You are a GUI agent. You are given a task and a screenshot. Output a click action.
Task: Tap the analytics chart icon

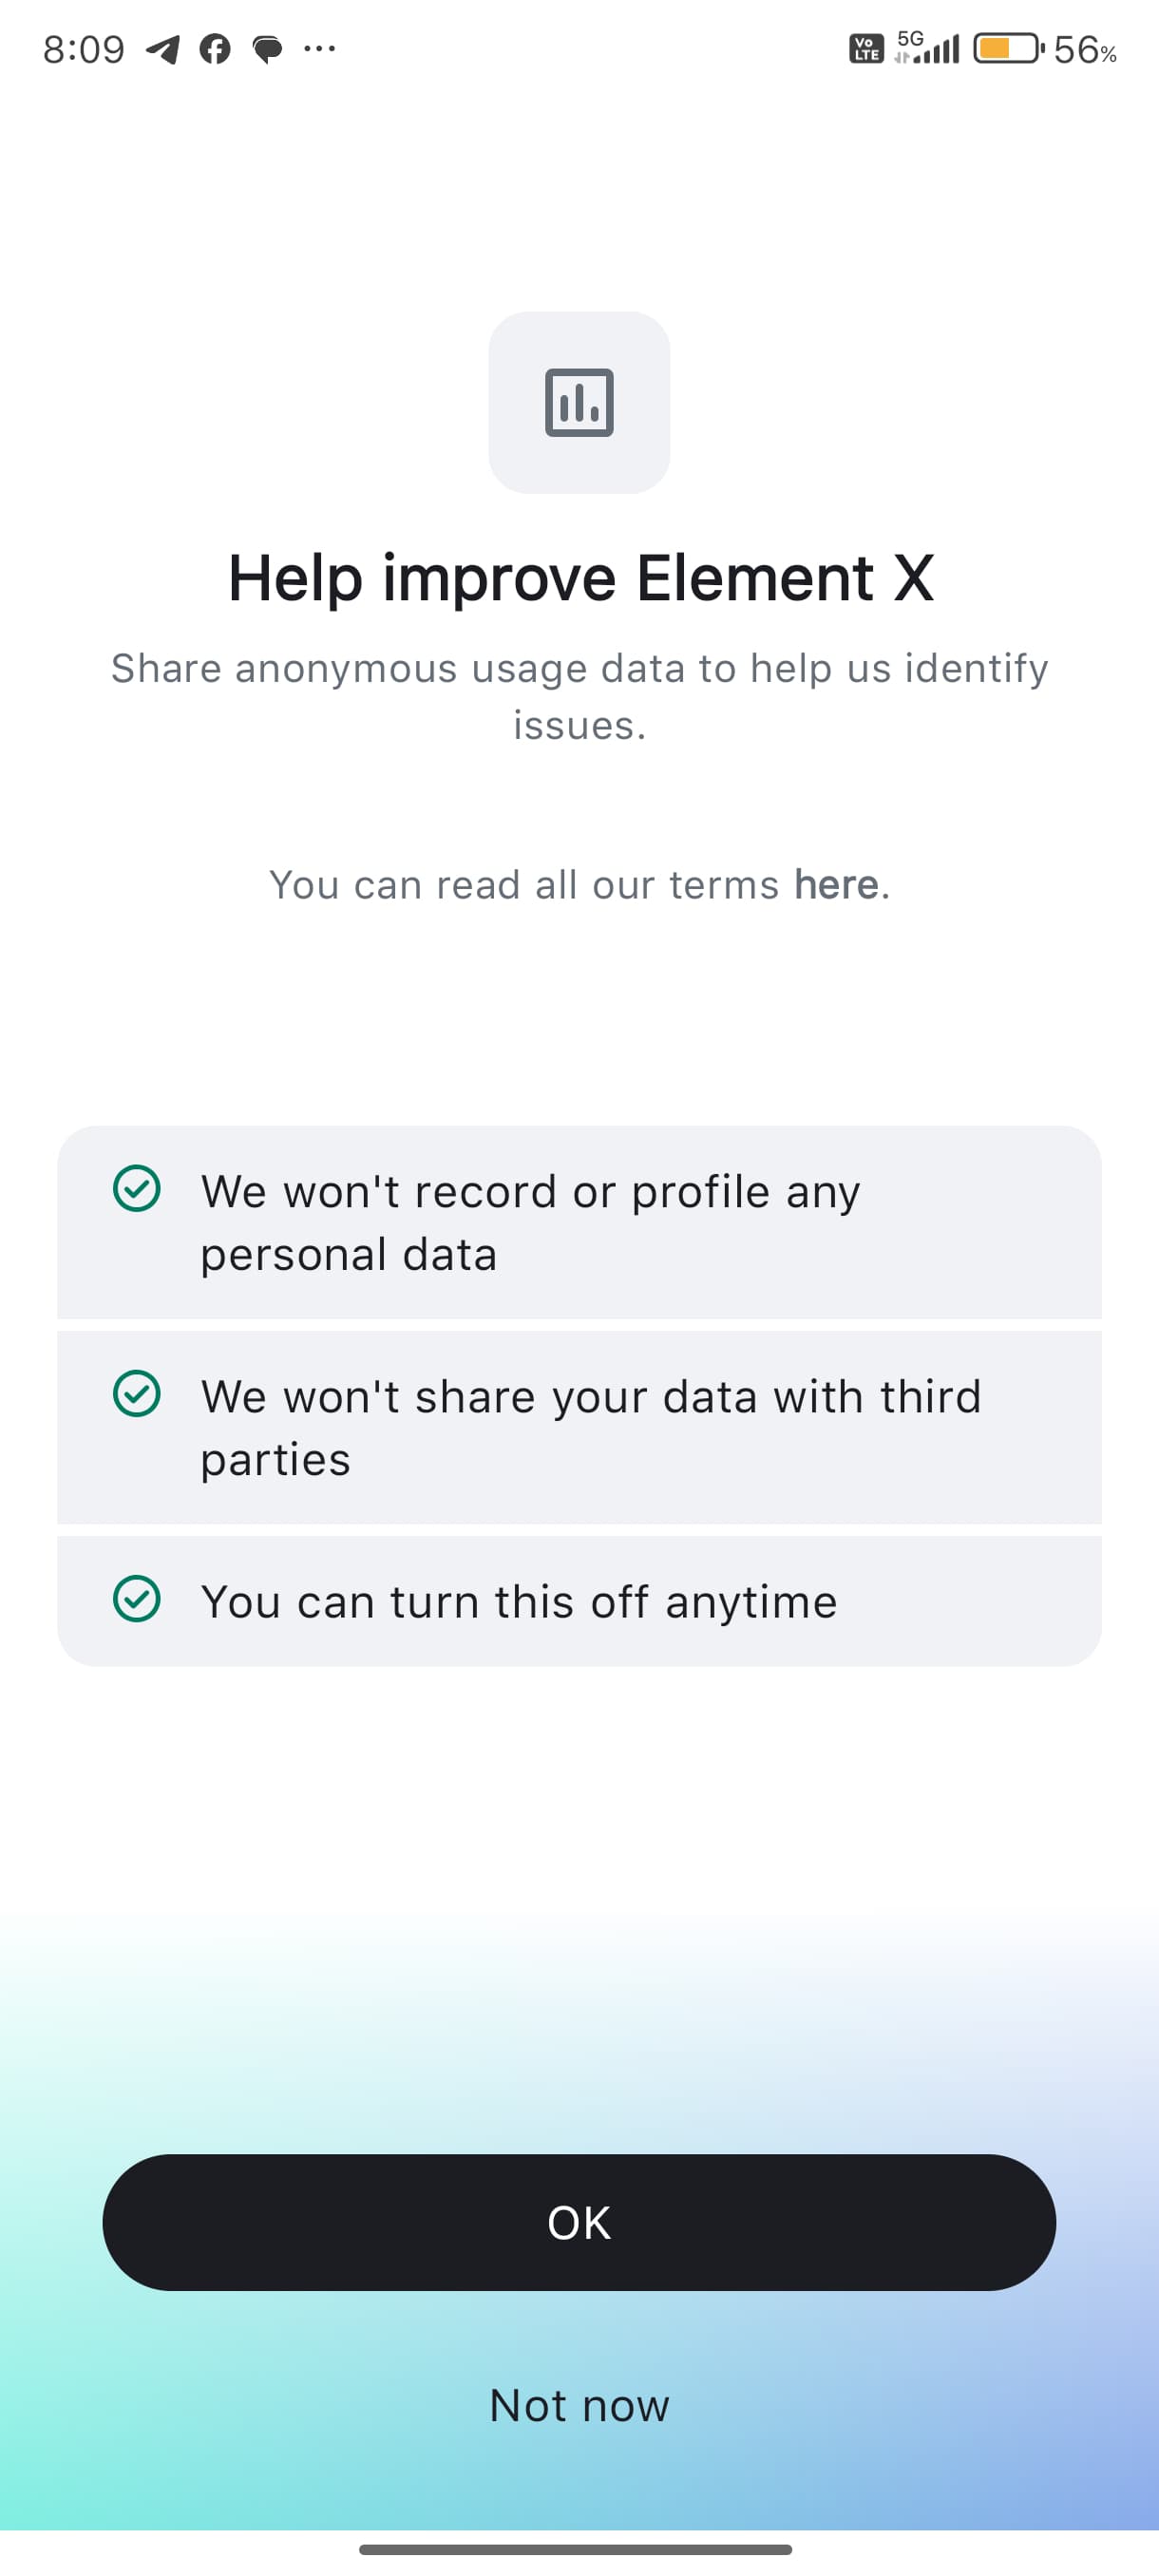pyautogui.click(x=579, y=402)
